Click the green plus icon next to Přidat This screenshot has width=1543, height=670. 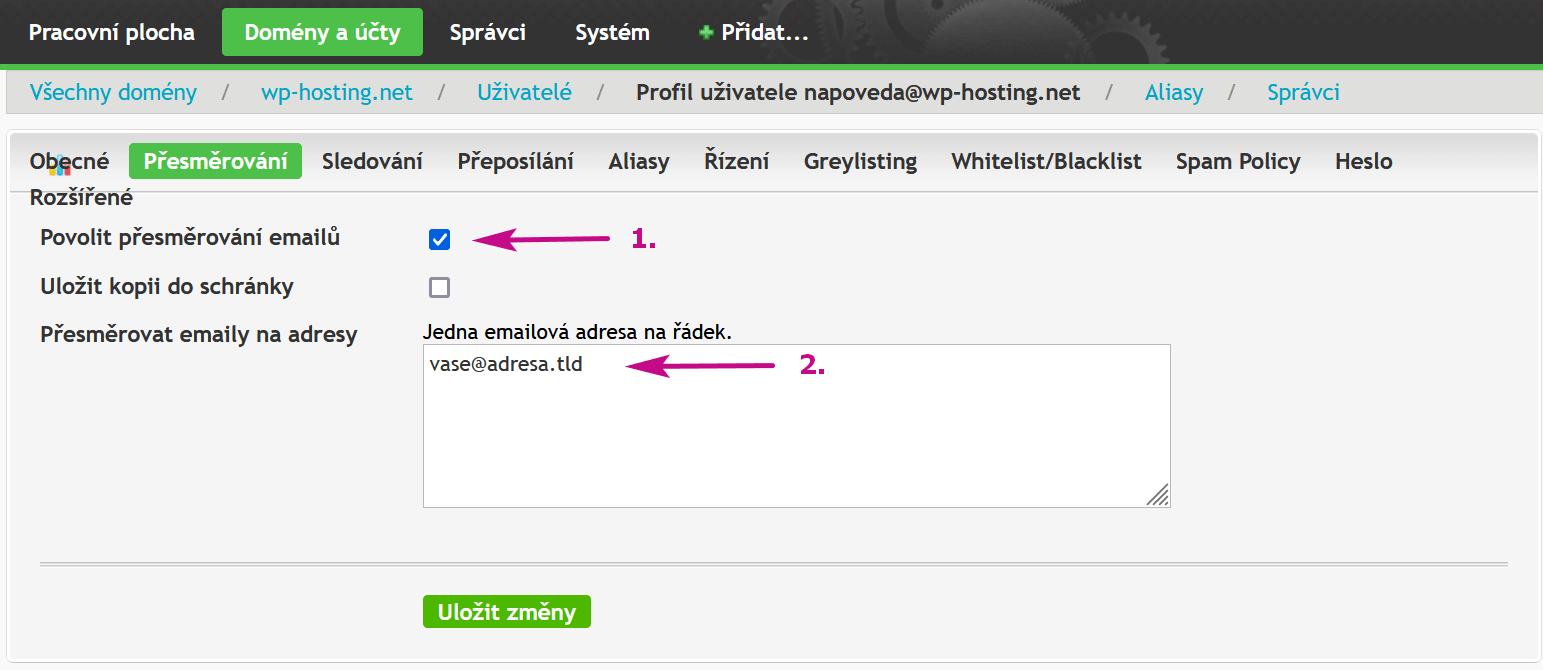706,33
